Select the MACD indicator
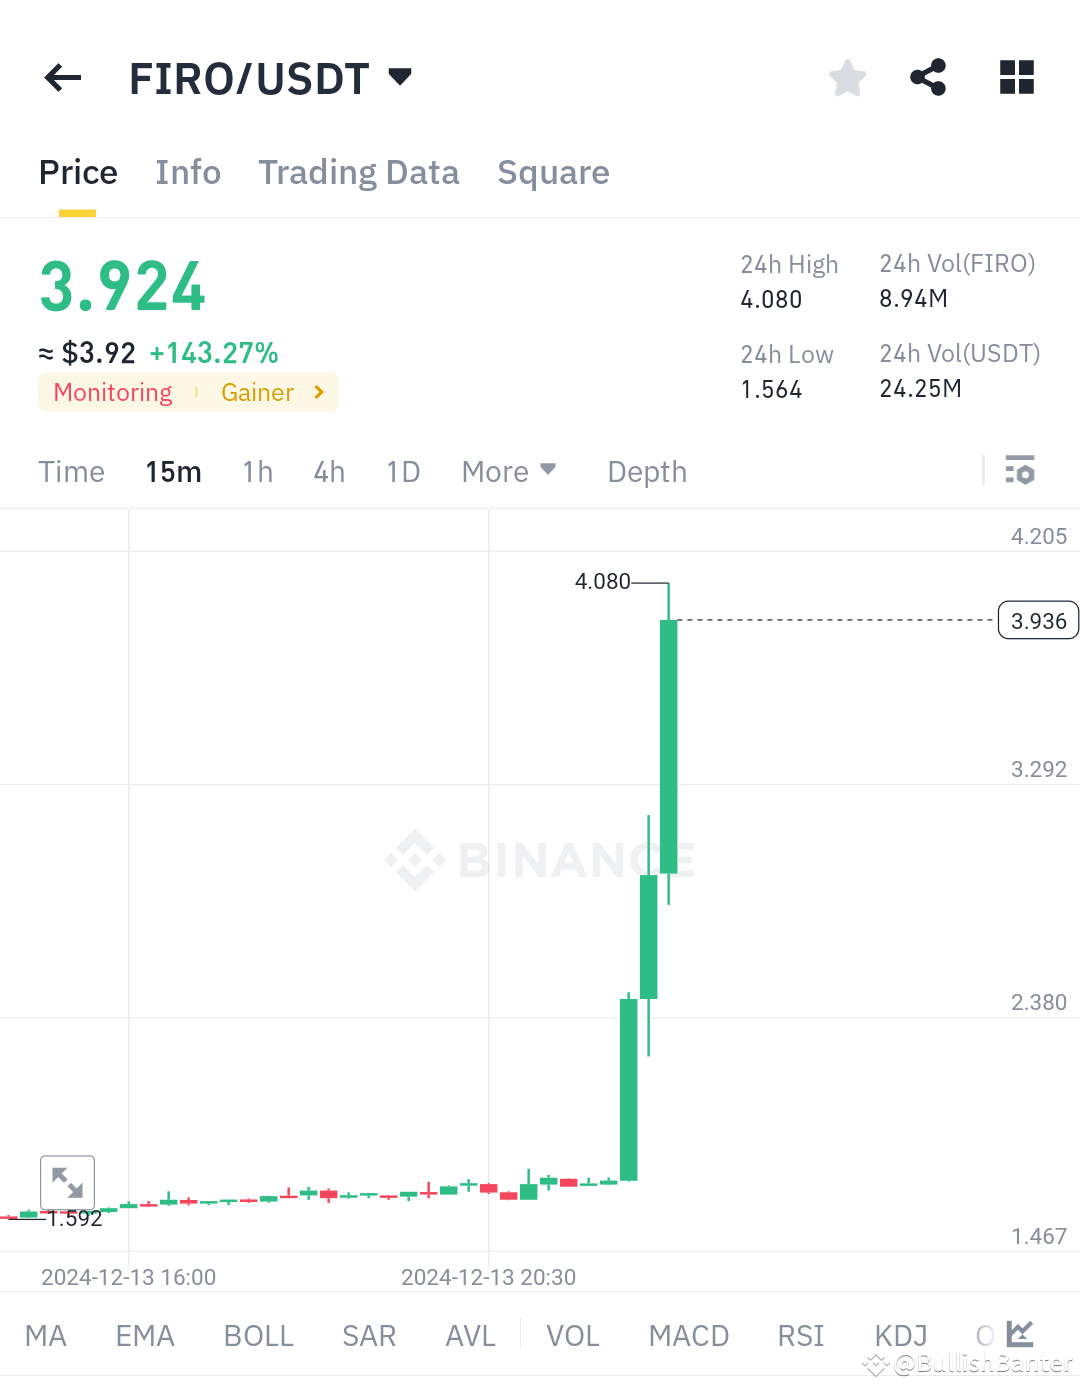Screen dimensions: 1080x1386 [688, 1335]
